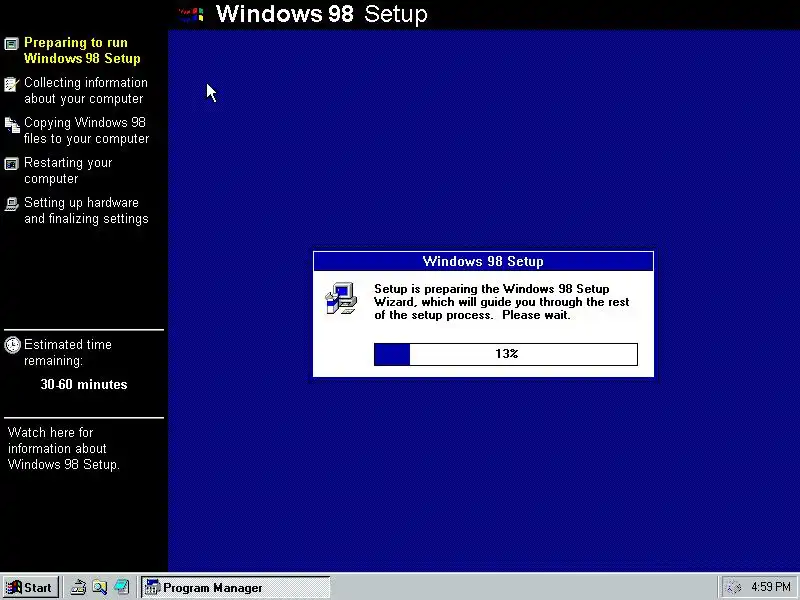Click the 13% progress bar
This screenshot has width=800, height=600.
[x=506, y=354]
